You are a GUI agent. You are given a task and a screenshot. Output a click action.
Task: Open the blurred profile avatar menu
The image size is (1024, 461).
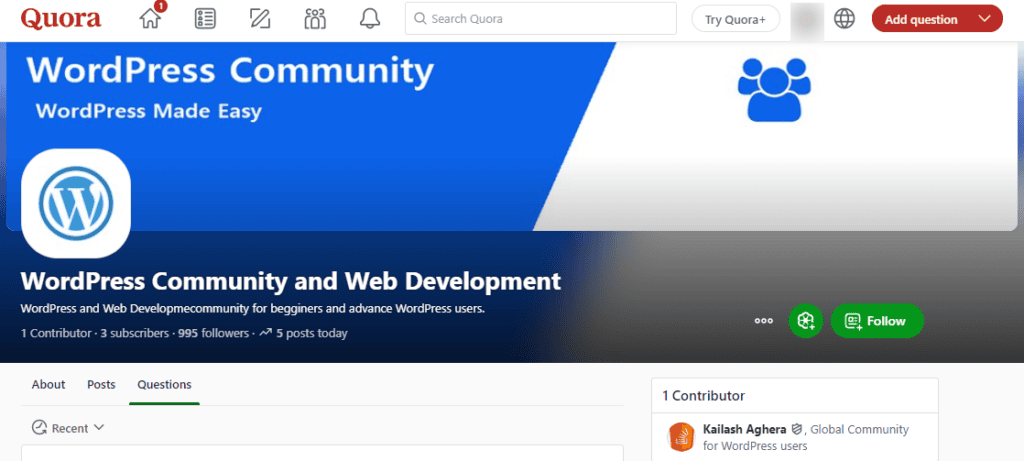pyautogui.click(x=806, y=19)
